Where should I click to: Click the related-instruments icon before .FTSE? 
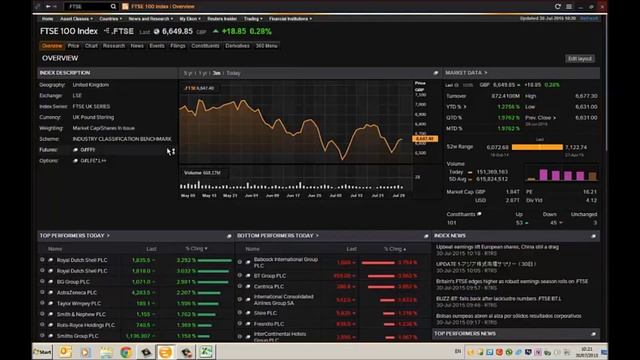point(107,31)
